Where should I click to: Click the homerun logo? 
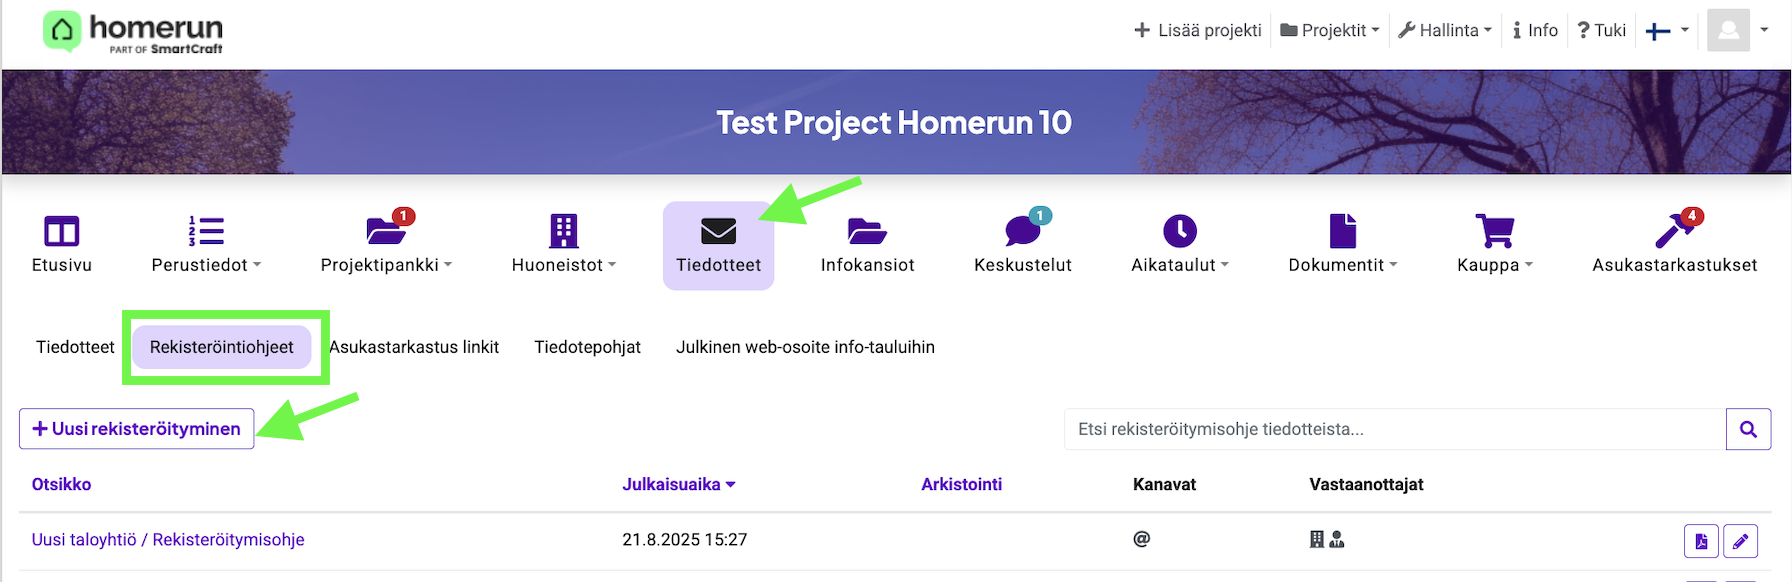133,32
